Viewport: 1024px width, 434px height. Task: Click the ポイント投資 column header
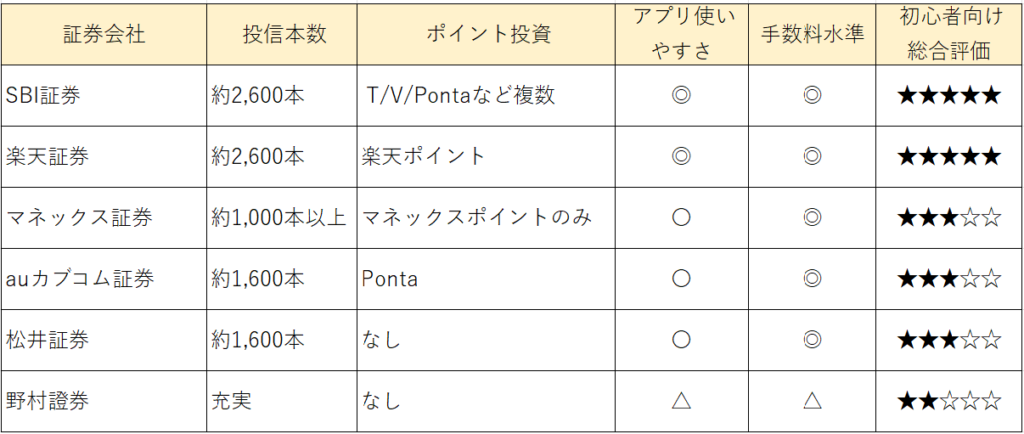(488, 33)
